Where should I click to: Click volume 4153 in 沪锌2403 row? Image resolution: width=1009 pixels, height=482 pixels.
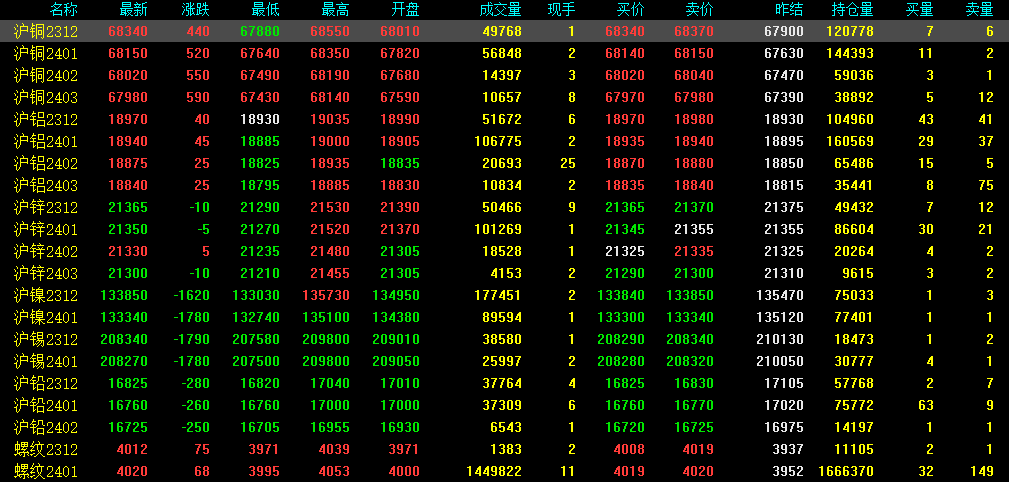[x=506, y=273]
